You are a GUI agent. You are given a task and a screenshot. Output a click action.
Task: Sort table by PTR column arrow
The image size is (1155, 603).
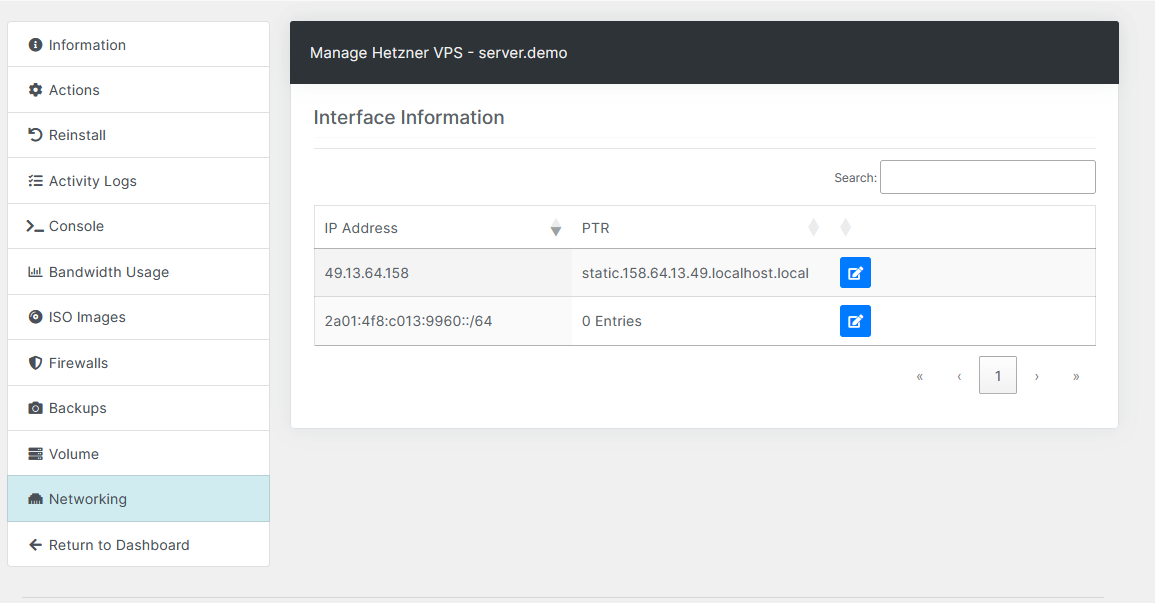pos(813,228)
